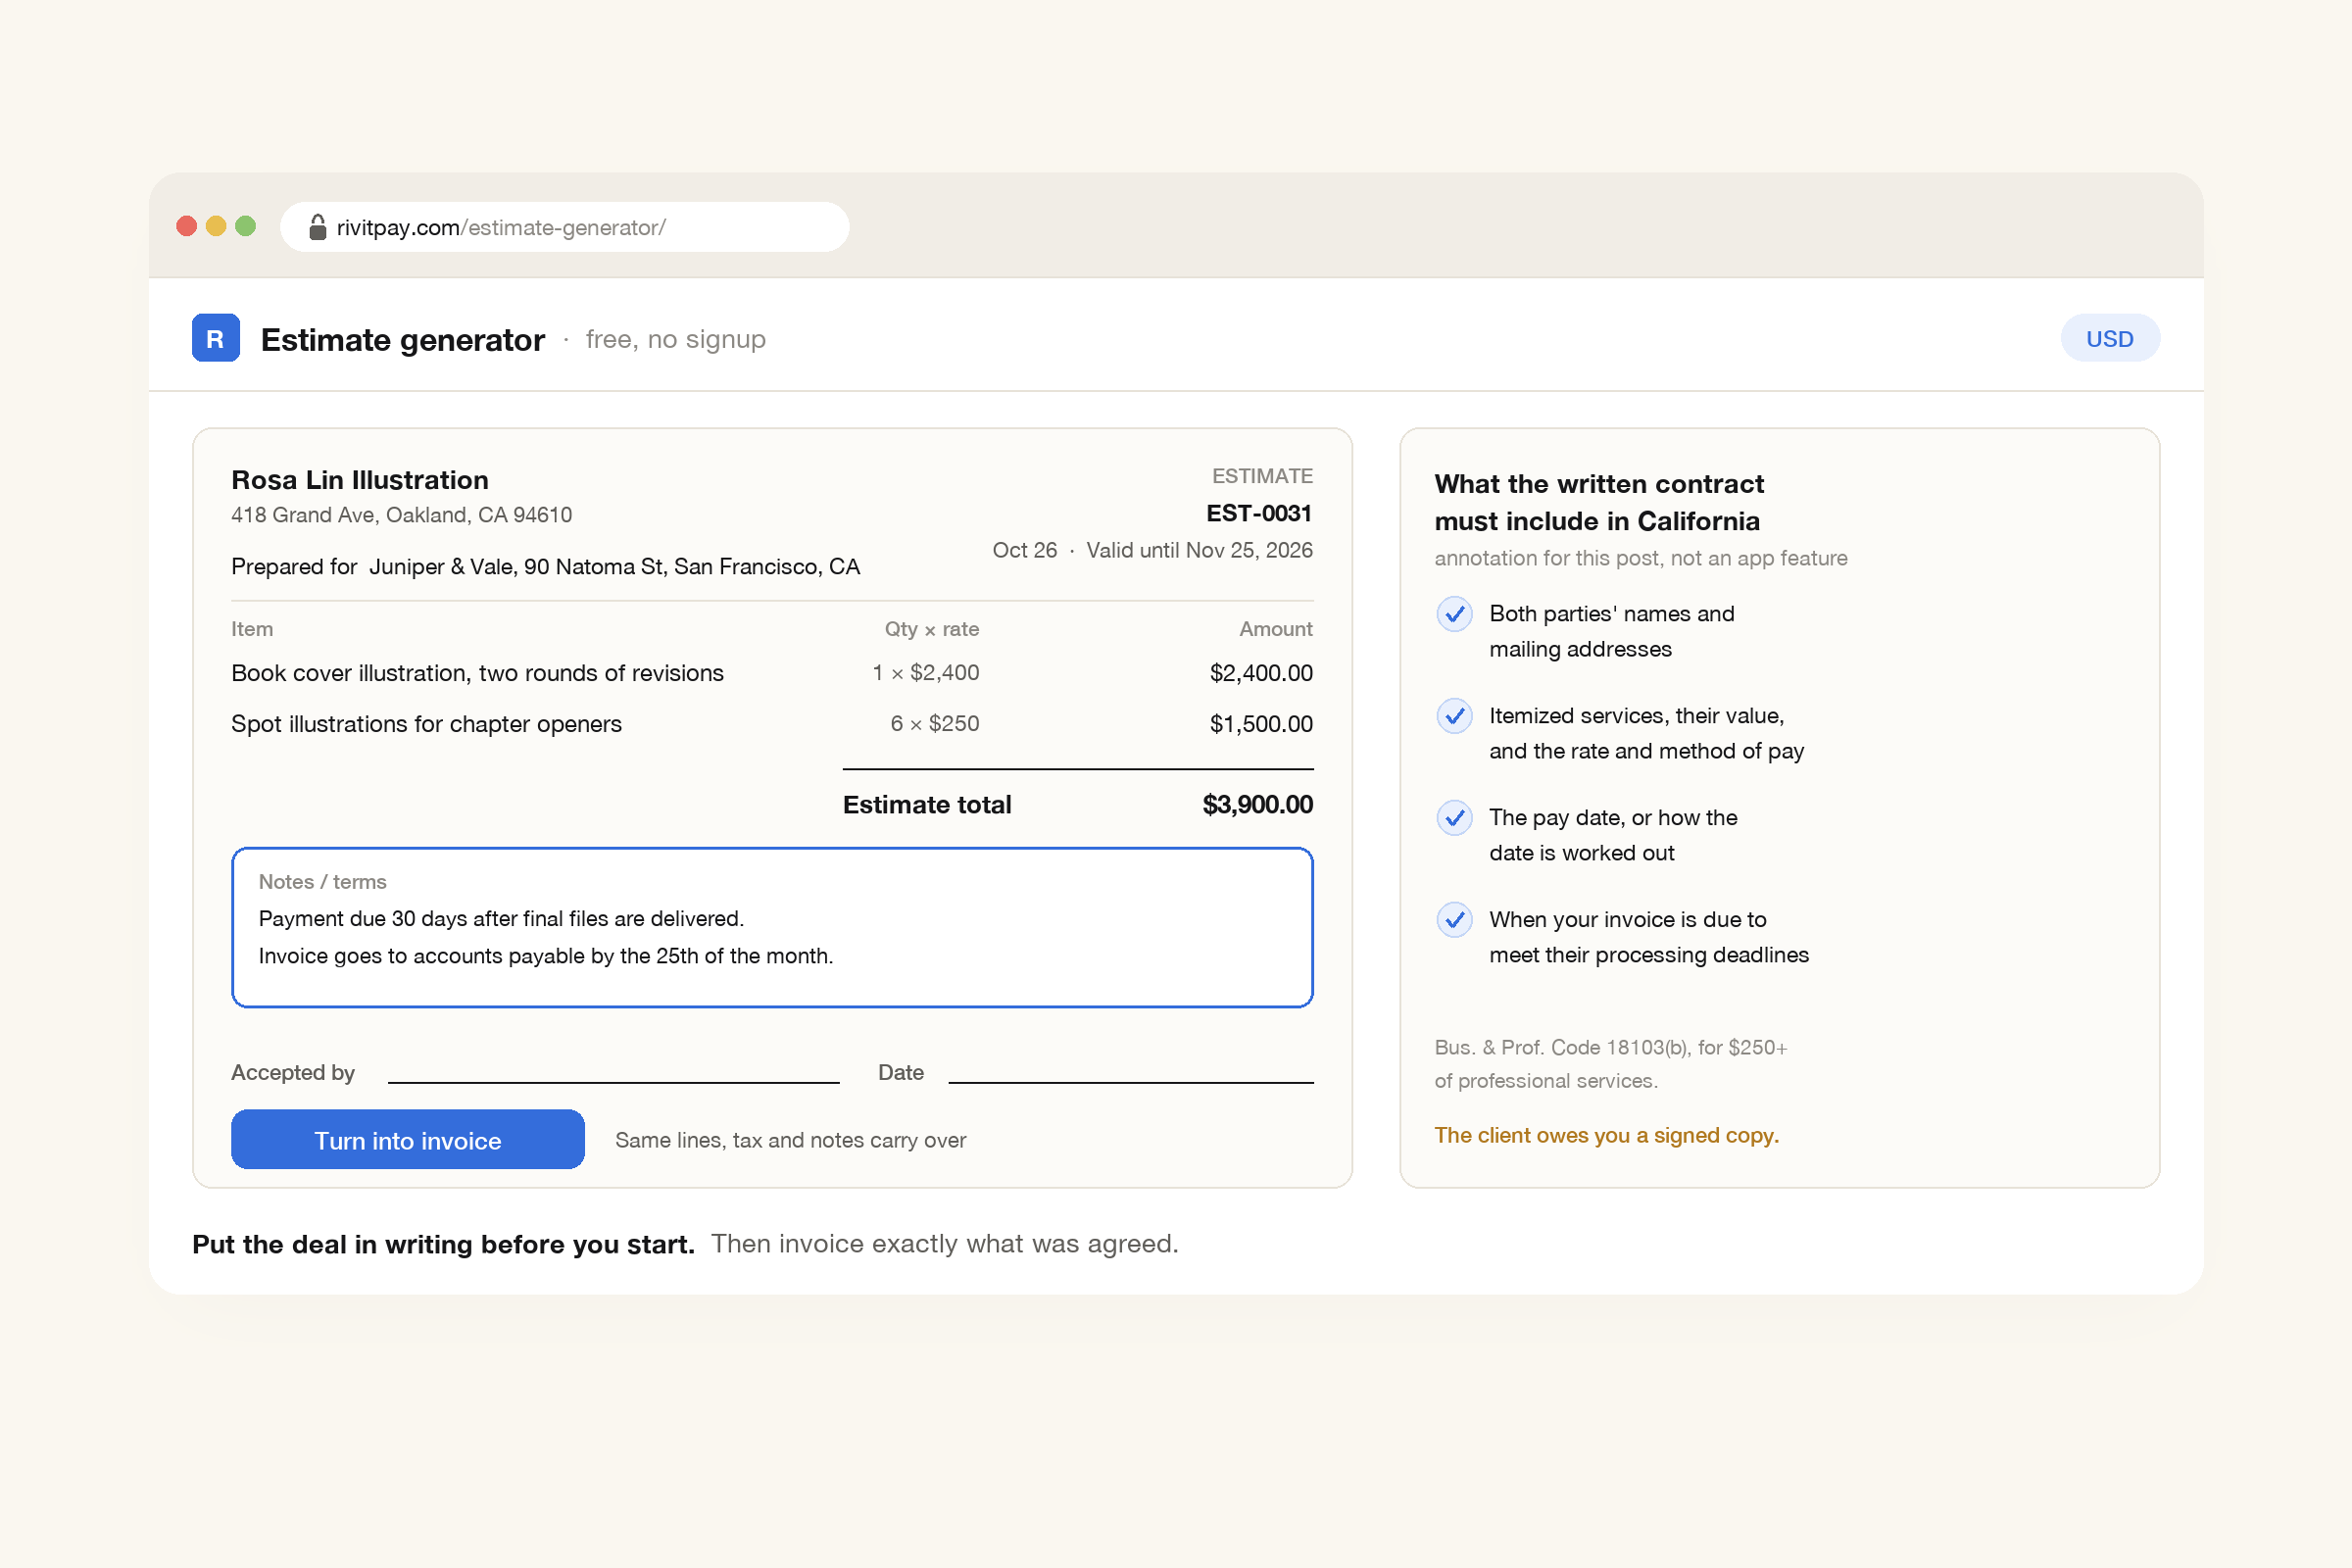Click the yellow minimize dot
This screenshot has width=2352, height=1568.
[x=216, y=226]
